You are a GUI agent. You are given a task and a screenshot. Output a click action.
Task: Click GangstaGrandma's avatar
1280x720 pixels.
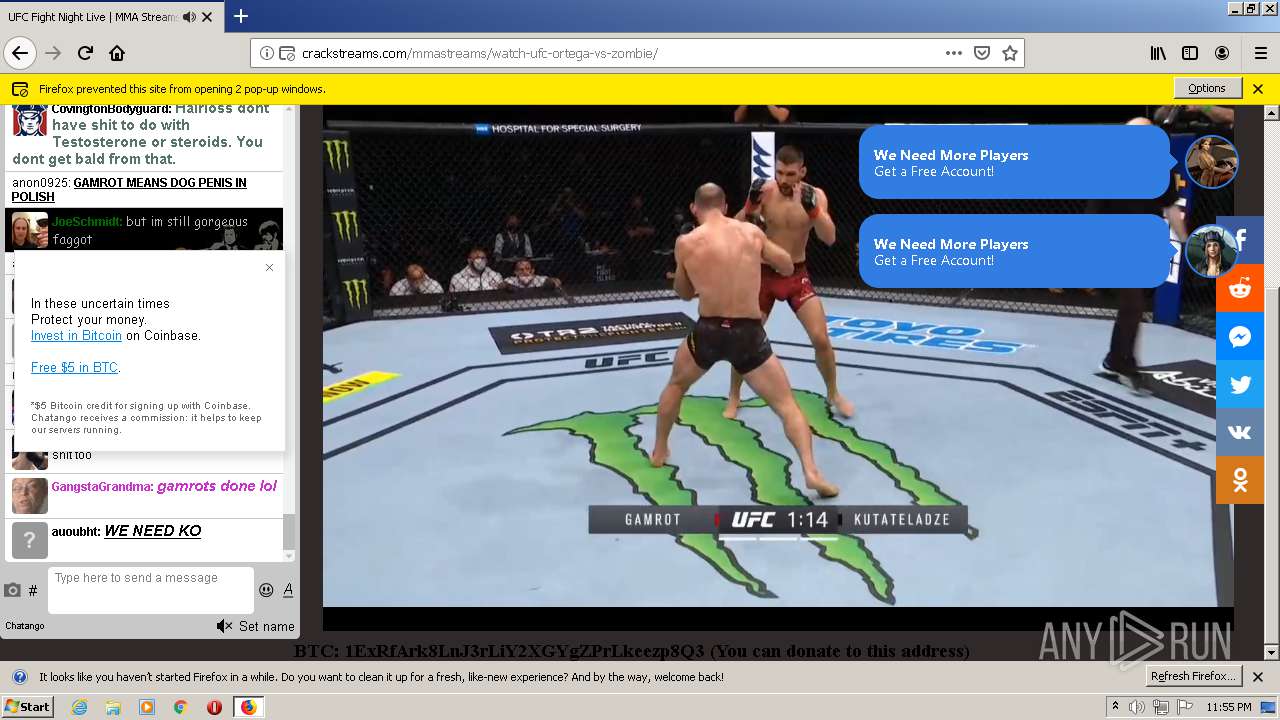[29, 496]
